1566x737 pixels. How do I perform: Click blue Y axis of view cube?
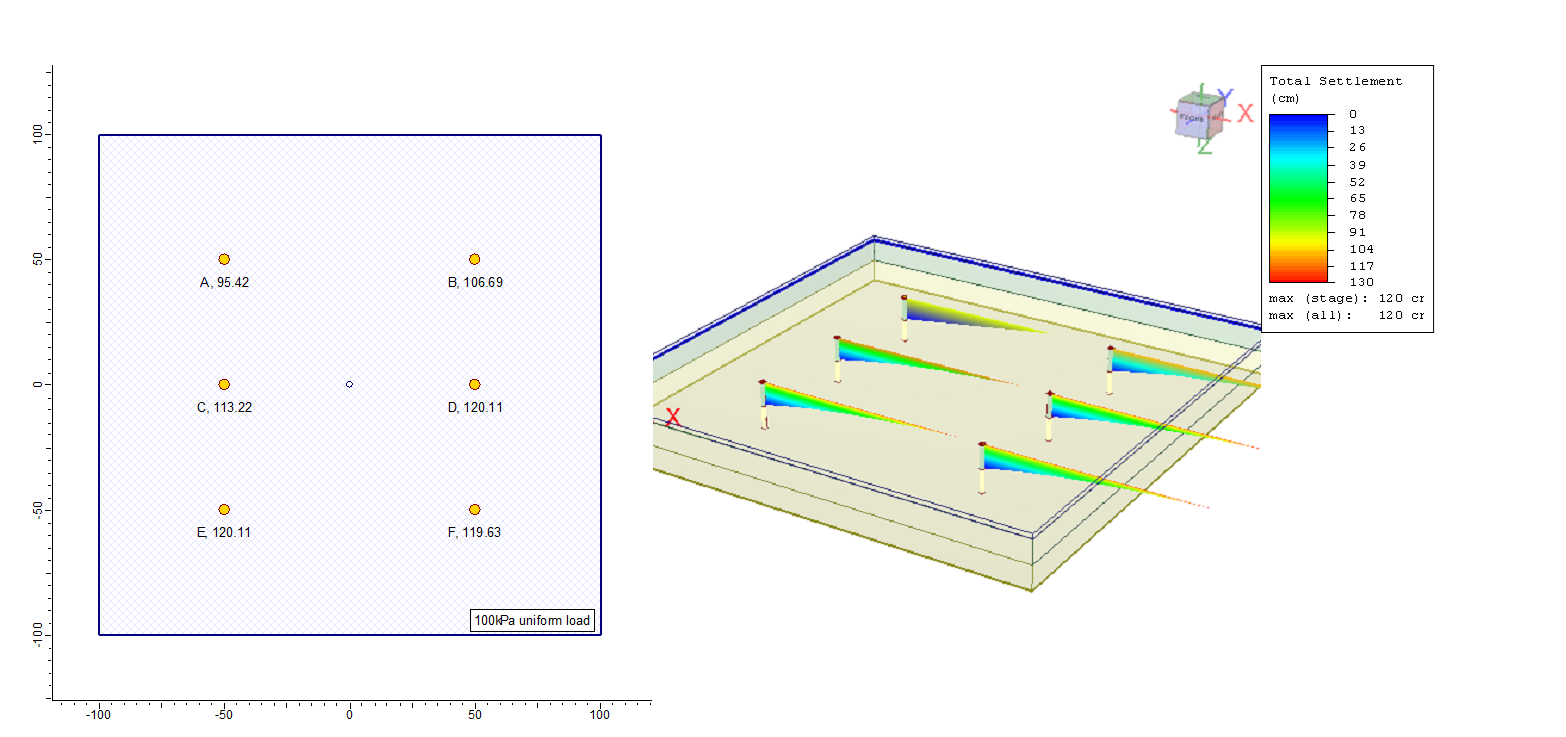coord(1225,97)
